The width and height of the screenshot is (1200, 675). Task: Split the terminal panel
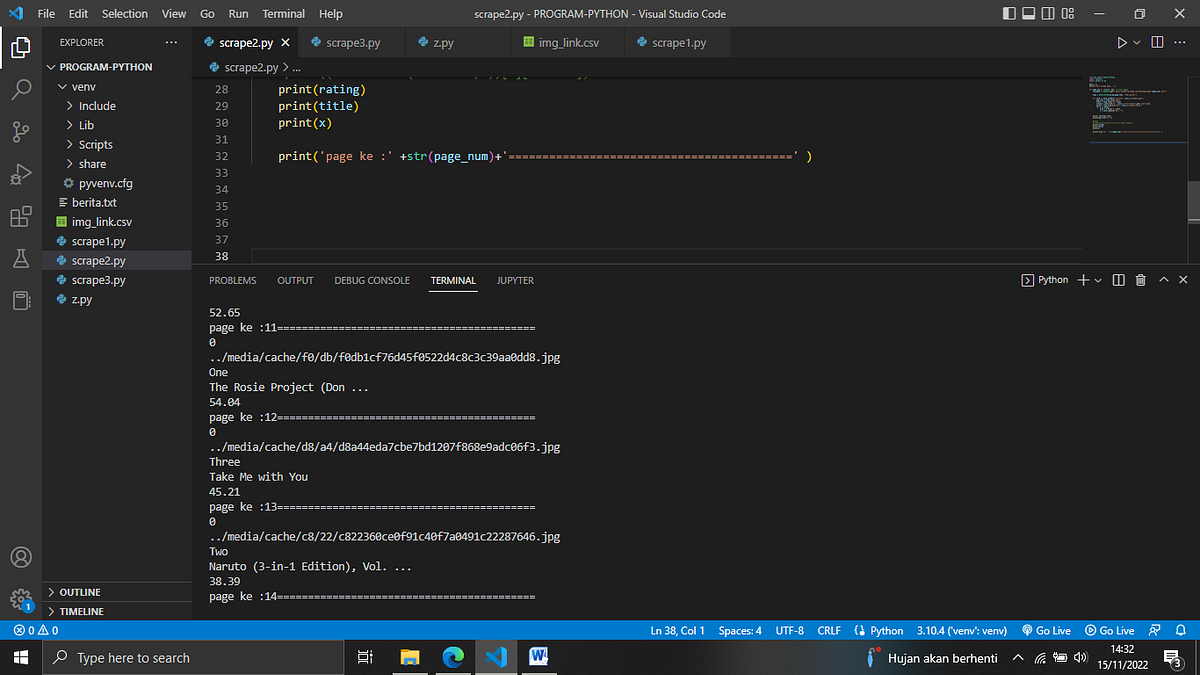[1118, 280]
